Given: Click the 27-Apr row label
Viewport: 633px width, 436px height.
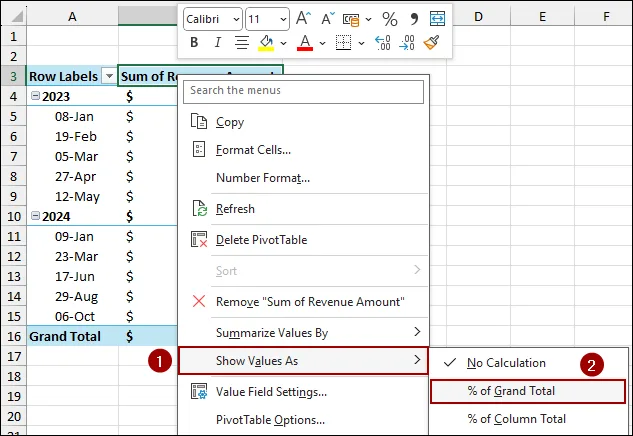Looking at the screenshot, I should point(75,177).
